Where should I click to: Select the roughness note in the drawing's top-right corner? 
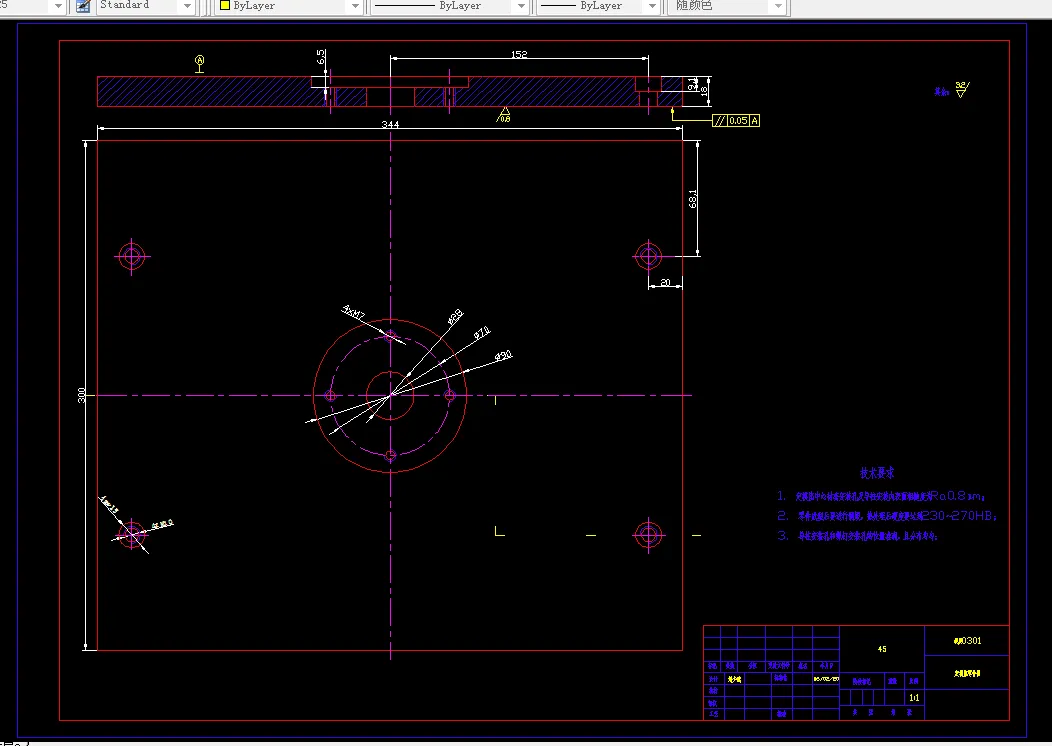point(952,90)
